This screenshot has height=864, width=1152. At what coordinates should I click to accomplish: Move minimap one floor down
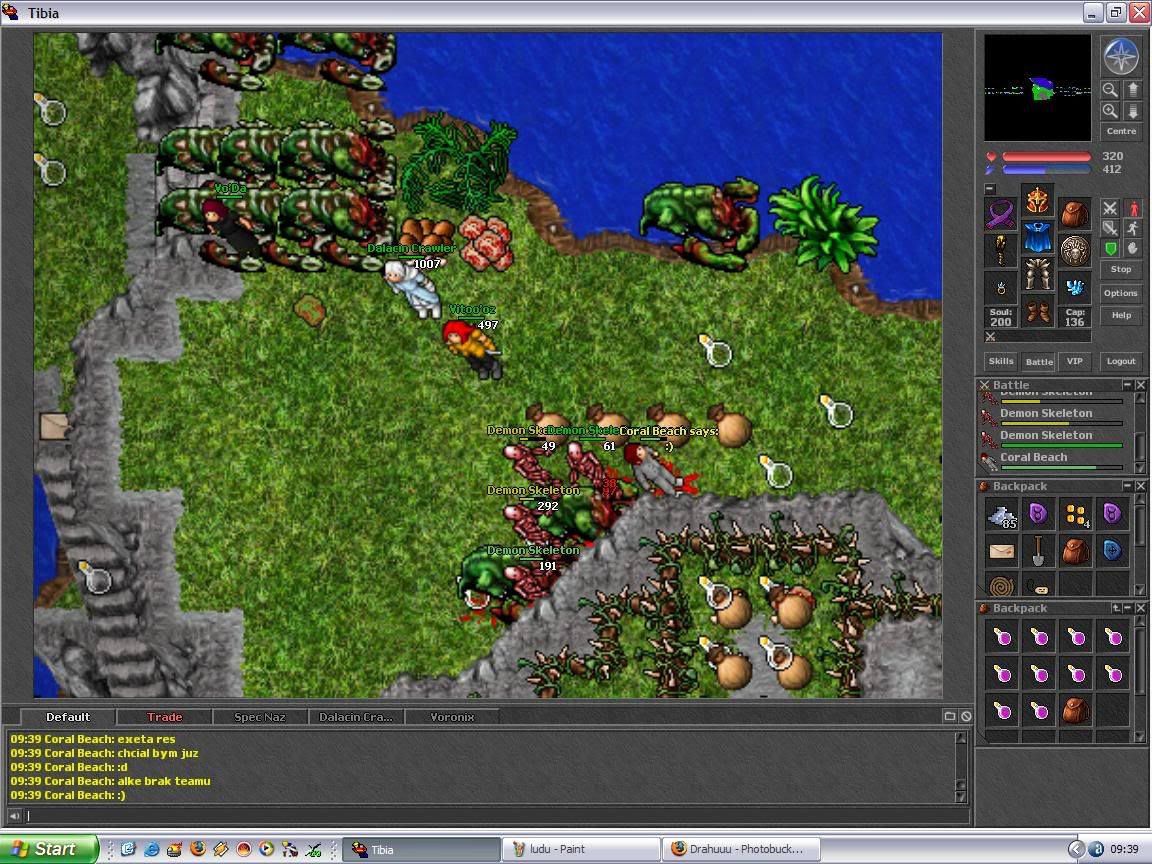(1132, 111)
